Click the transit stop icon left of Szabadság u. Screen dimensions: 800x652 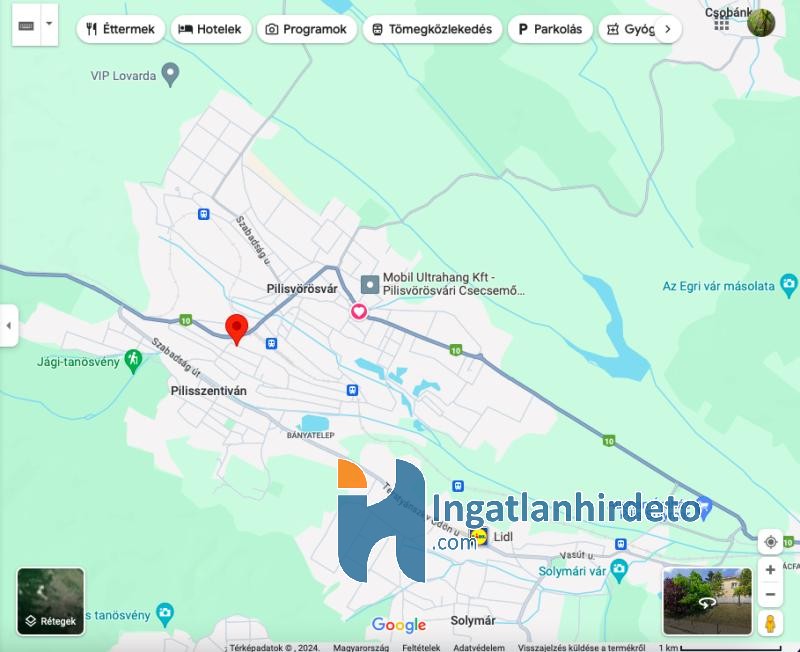pyautogui.click(x=204, y=214)
